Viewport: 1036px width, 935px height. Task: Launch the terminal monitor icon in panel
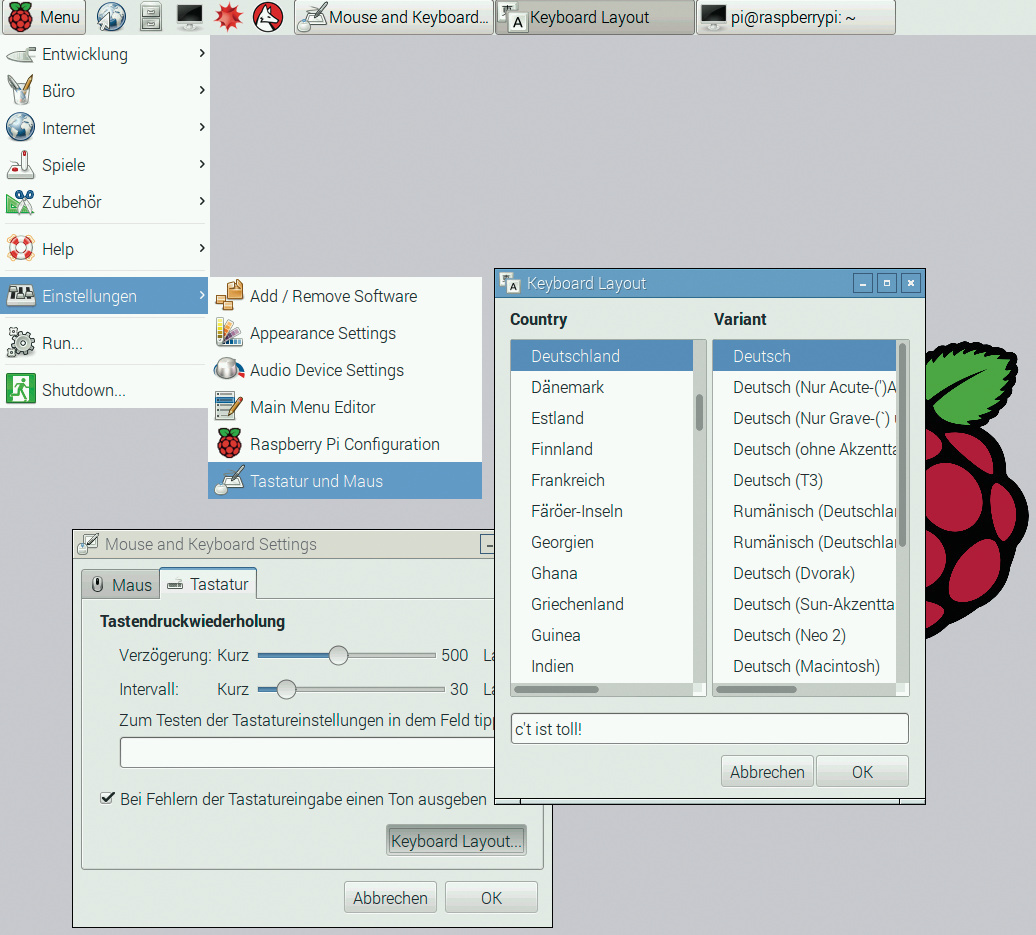[x=190, y=17]
